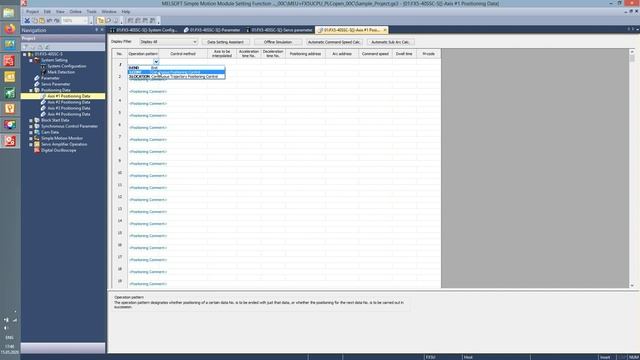Expand the Simple Motion Monitor node
Image resolution: width=640 pixels, height=360 pixels.
coord(31,138)
